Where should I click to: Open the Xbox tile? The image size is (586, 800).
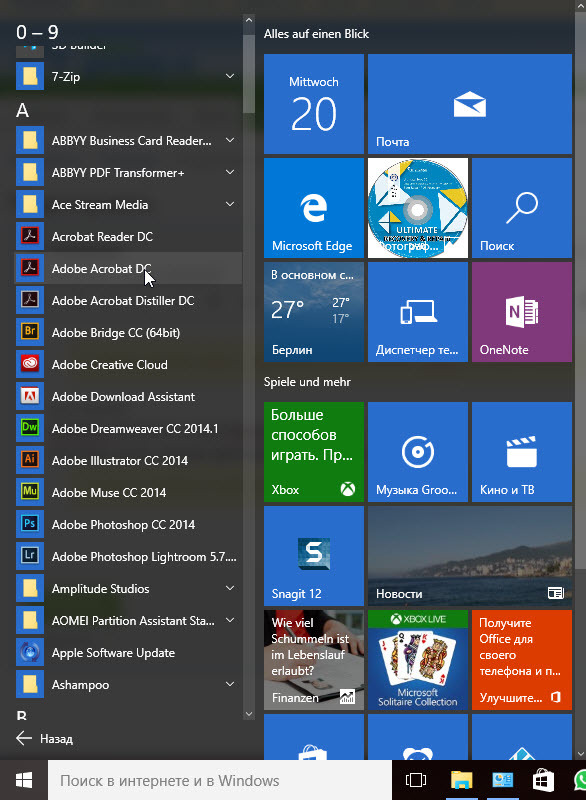point(314,452)
